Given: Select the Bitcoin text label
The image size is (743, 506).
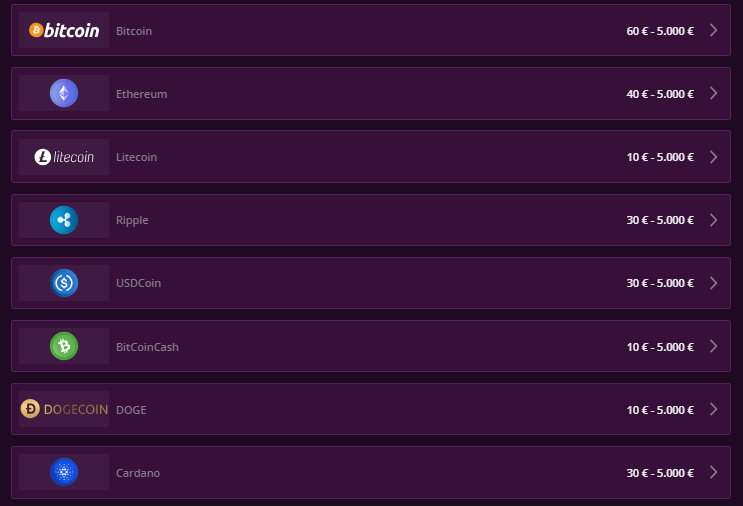Looking at the screenshot, I should pyautogui.click(x=134, y=31).
